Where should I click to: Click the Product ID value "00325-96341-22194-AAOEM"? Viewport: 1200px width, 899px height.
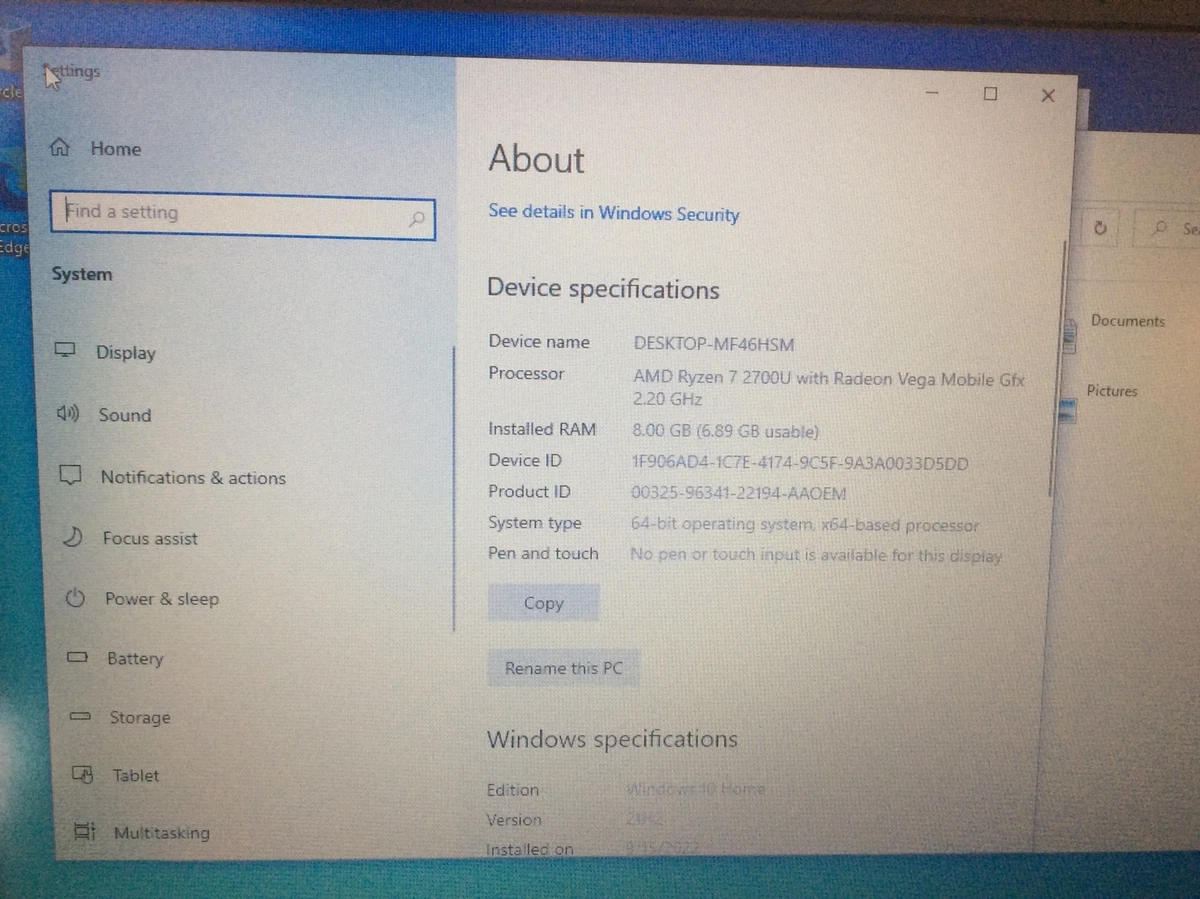coord(739,493)
